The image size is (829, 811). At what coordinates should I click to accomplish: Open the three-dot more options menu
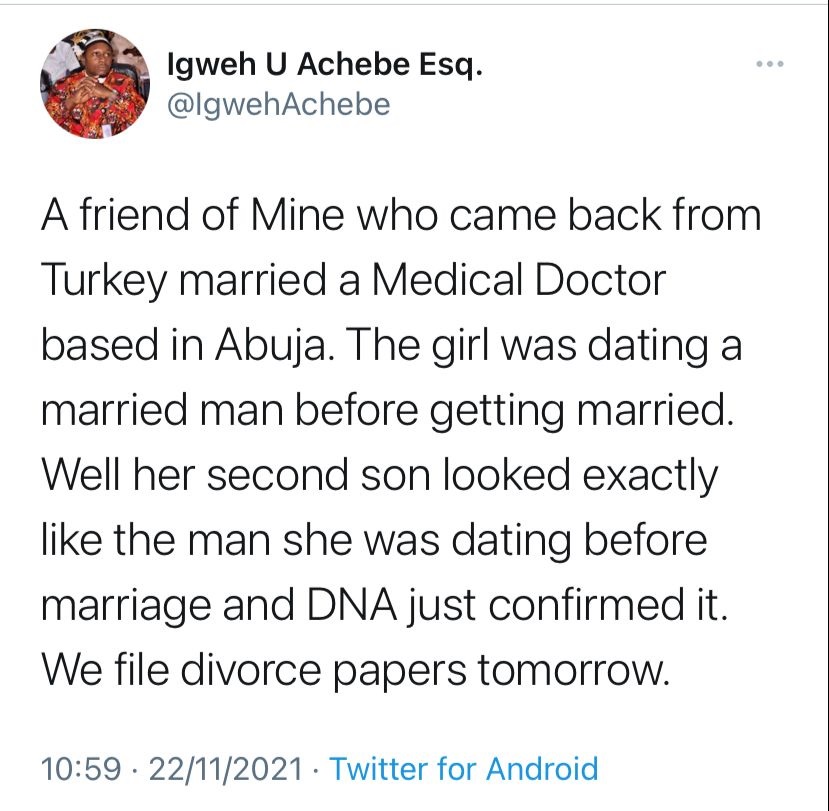click(x=770, y=66)
